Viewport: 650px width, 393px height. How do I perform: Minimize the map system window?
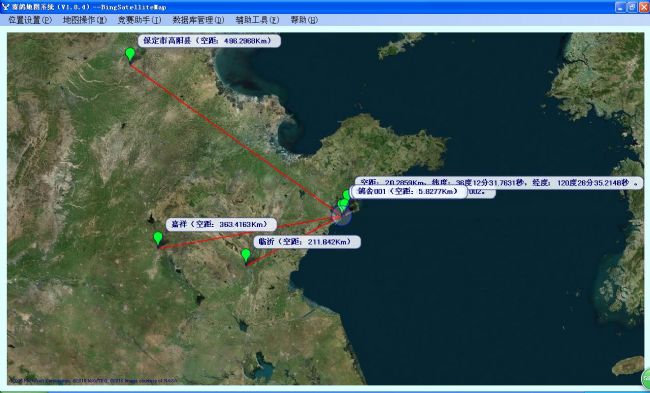[x=621, y=6]
